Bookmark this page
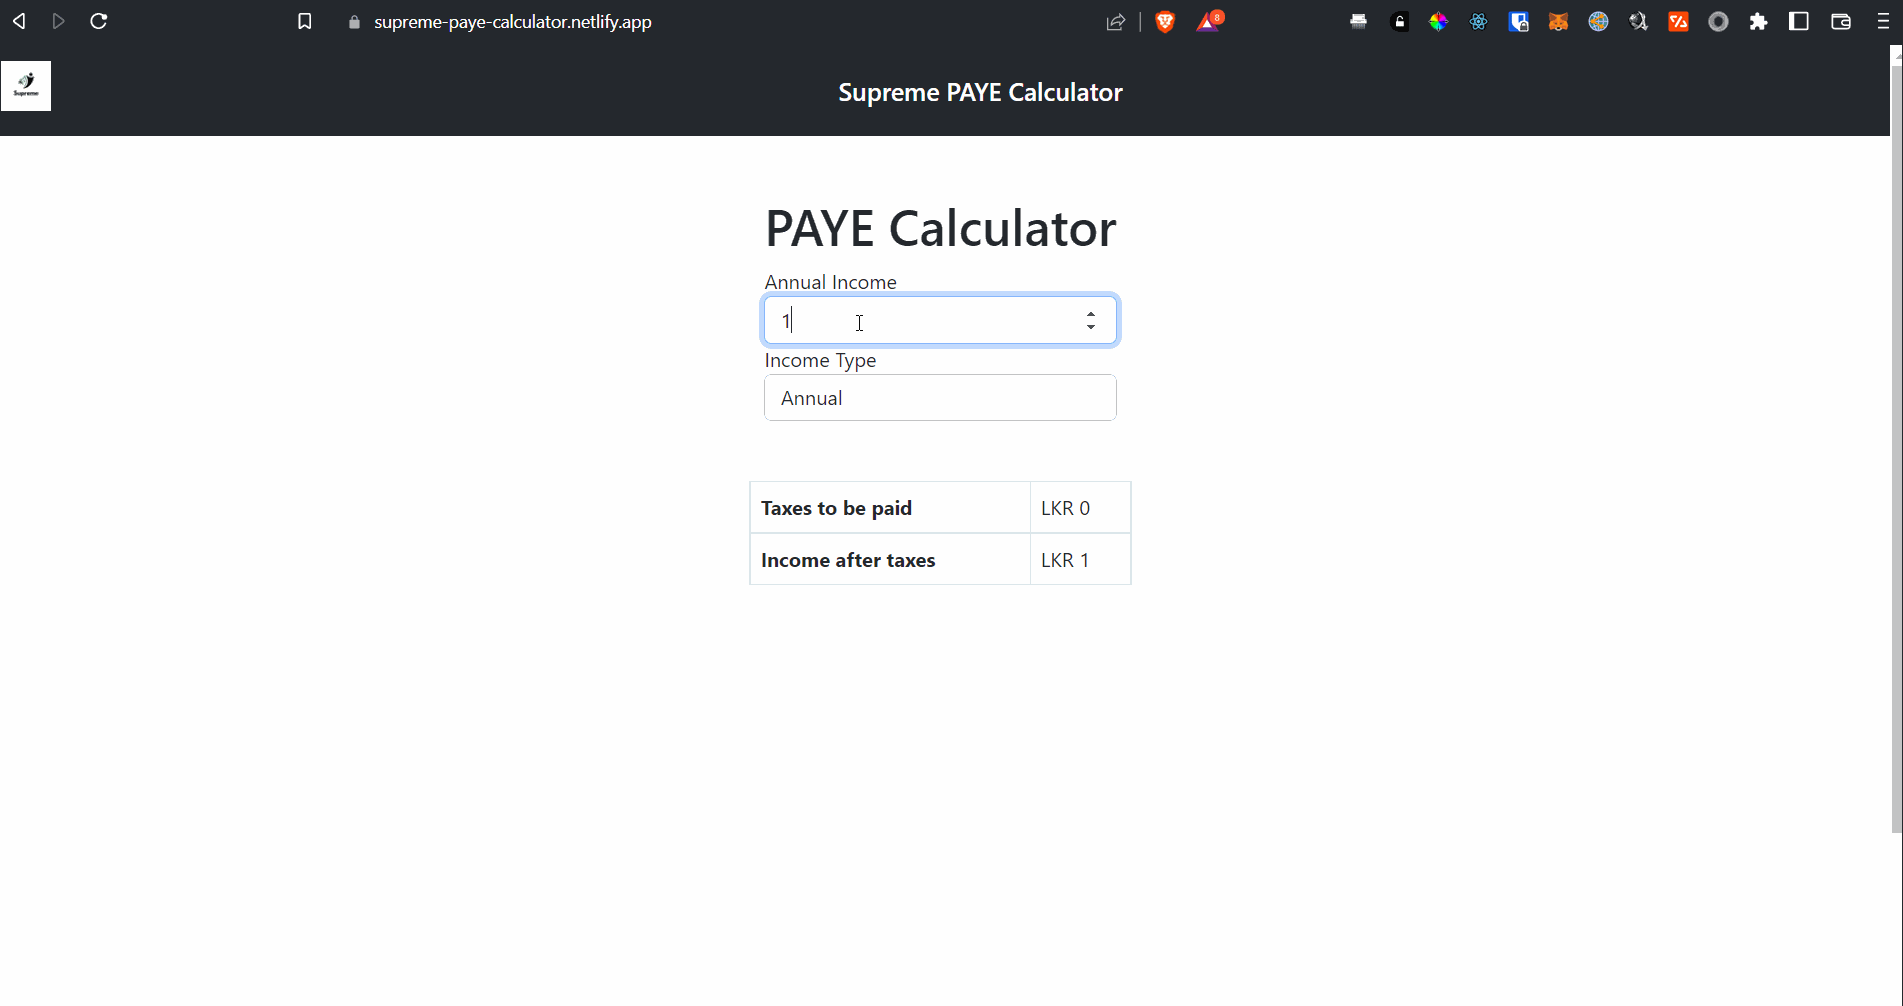The height and width of the screenshot is (1006, 1903). [305, 21]
